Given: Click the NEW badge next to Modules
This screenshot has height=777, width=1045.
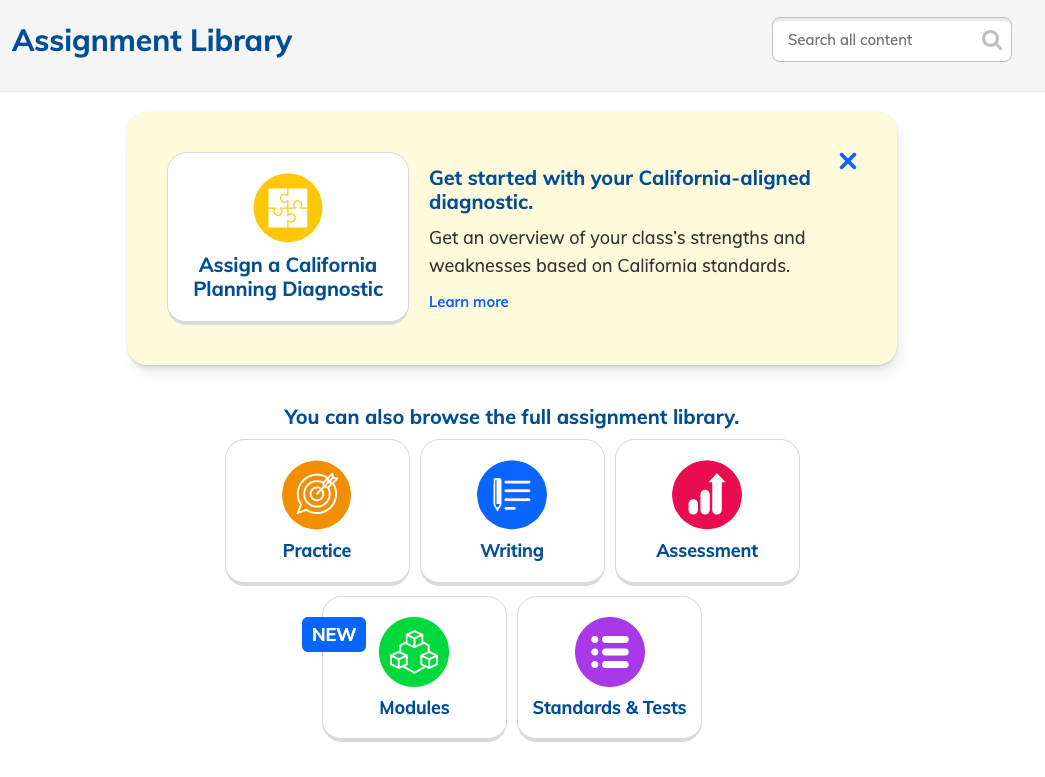Looking at the screenshot, I should pyautogui.click(x=333, y=634).
